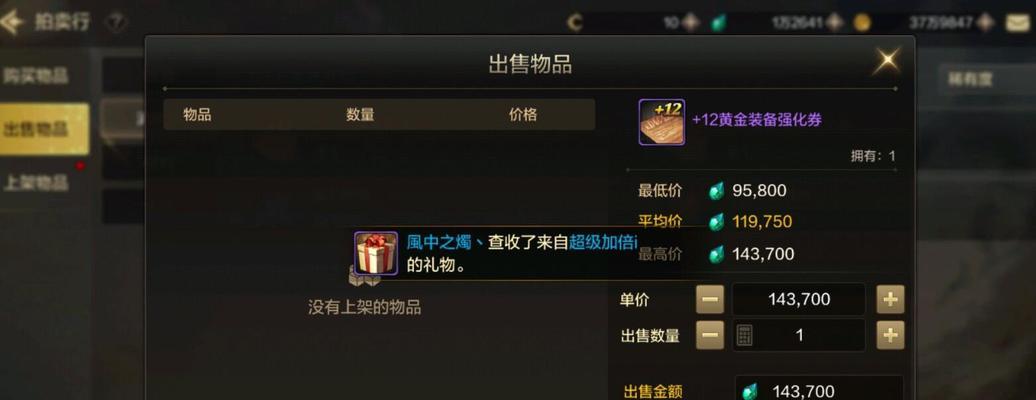Screen dimensions: 1036x400
Task: Switch to the 上架物品 tab
Action: click(36, 182)
